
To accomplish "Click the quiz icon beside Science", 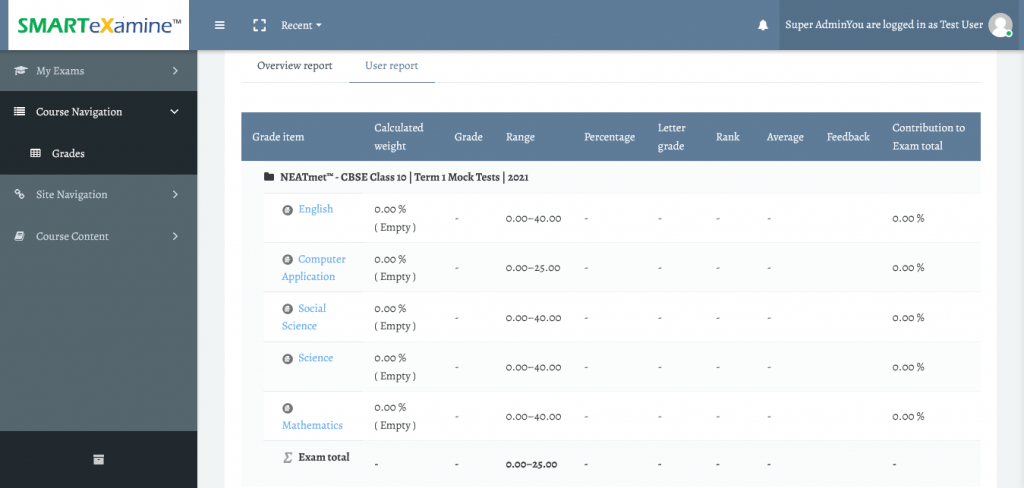I will click(x=287, y=359).
